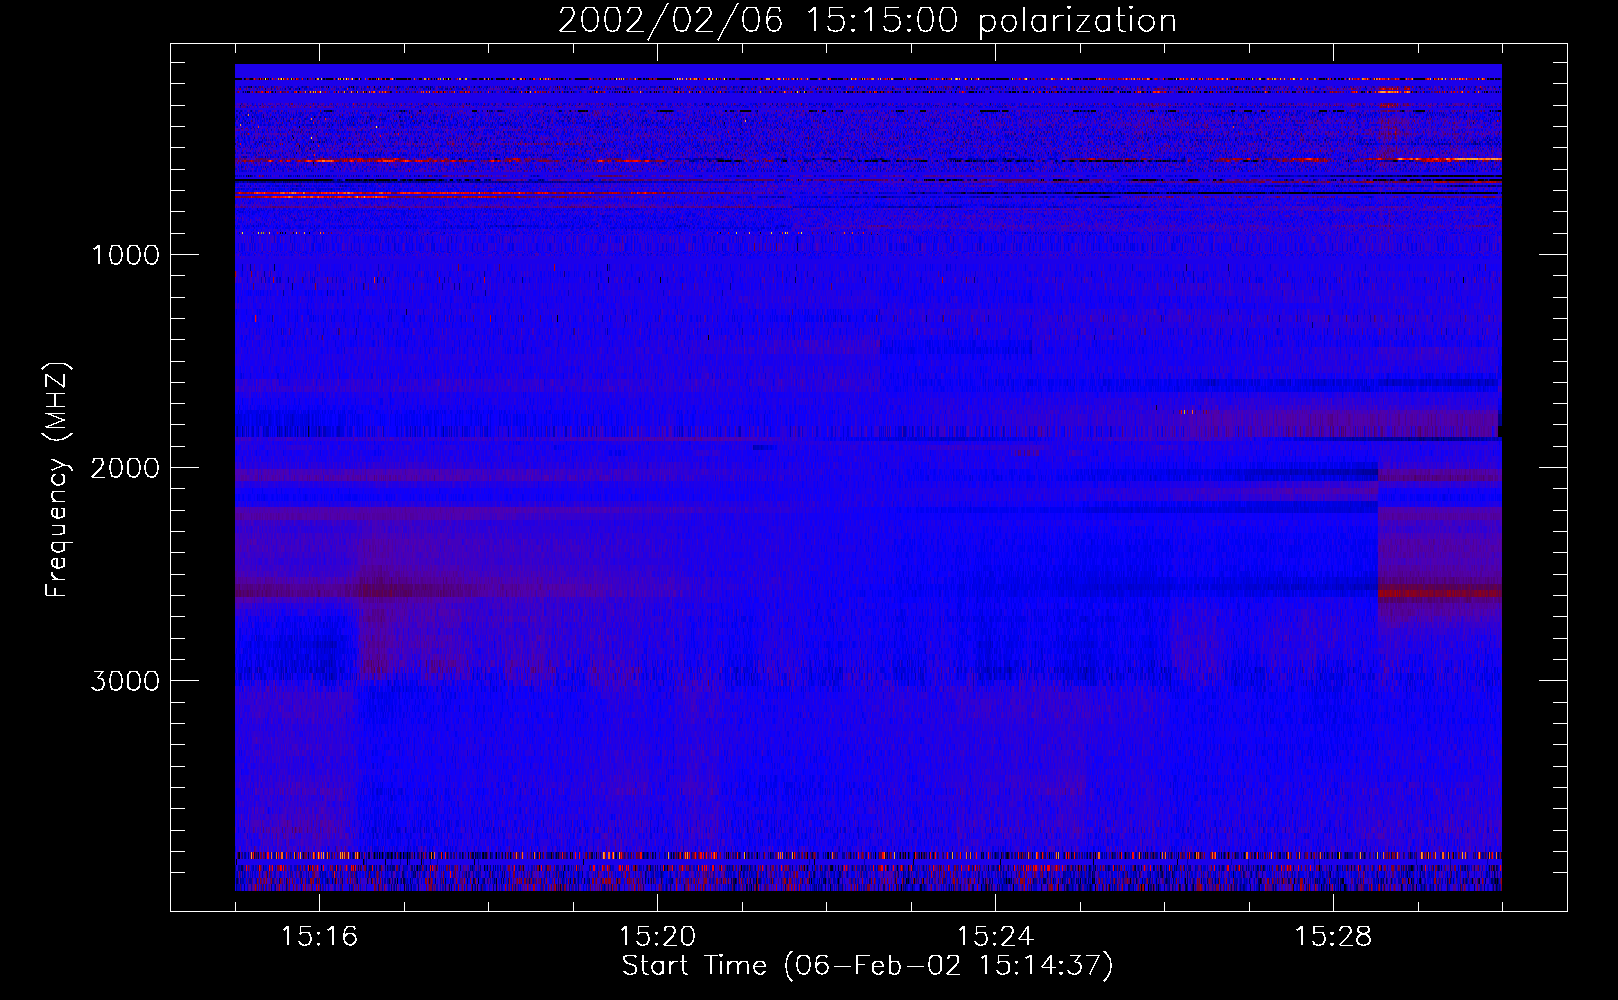The width and height of the screenshot is (1618, 1000).
Task: Click the '3000' frequency tick label
Action: tap(126, 681)
